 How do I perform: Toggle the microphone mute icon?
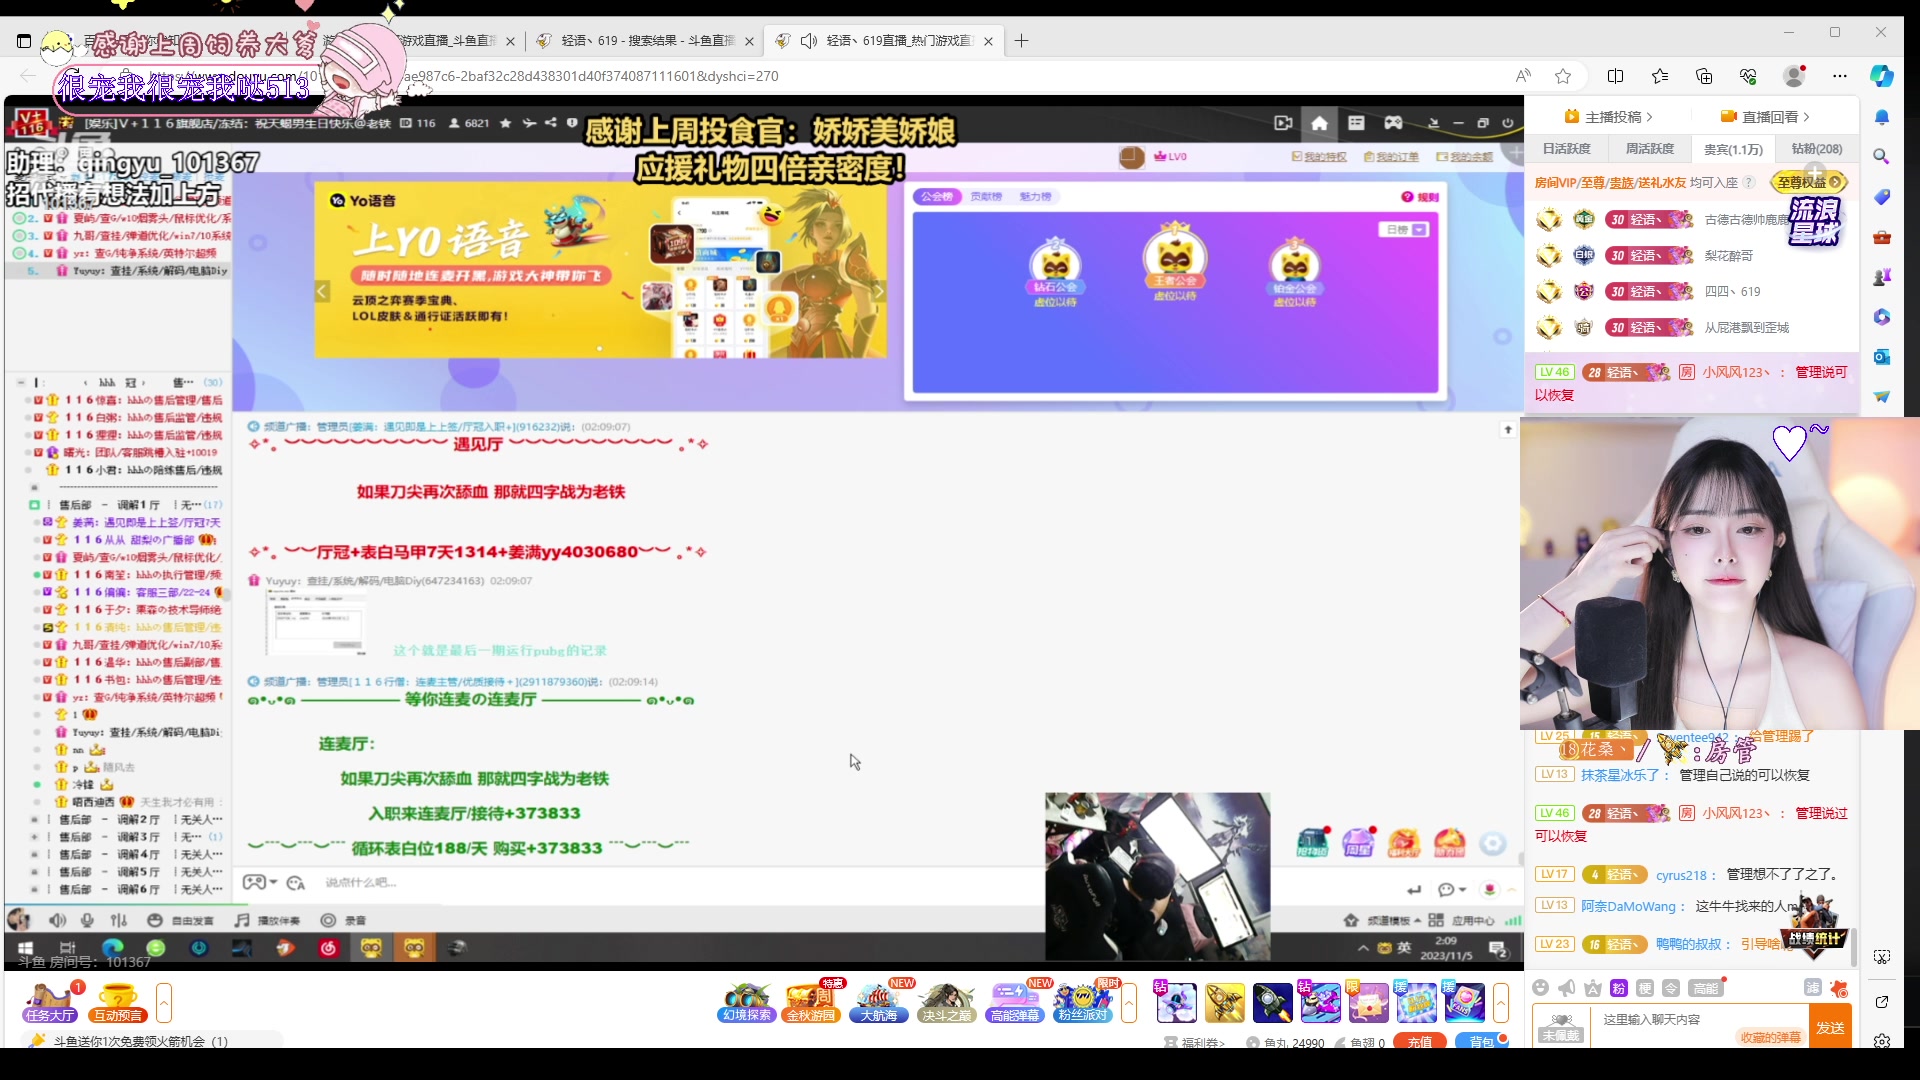tap(87, 920)
